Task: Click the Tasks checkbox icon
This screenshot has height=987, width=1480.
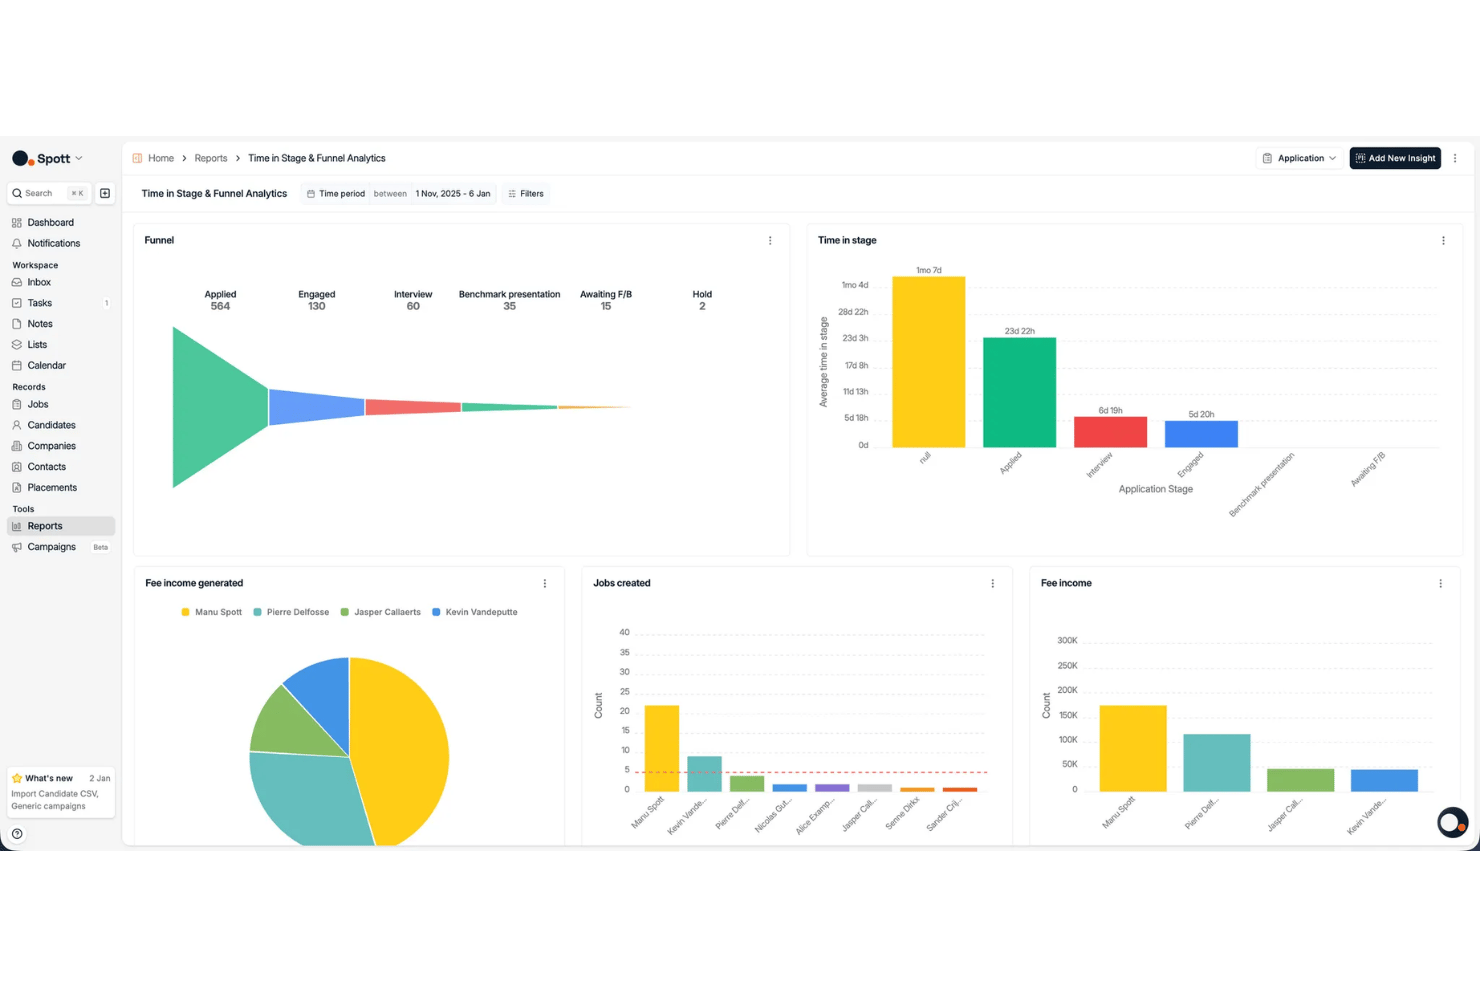Action: (17, 303)
